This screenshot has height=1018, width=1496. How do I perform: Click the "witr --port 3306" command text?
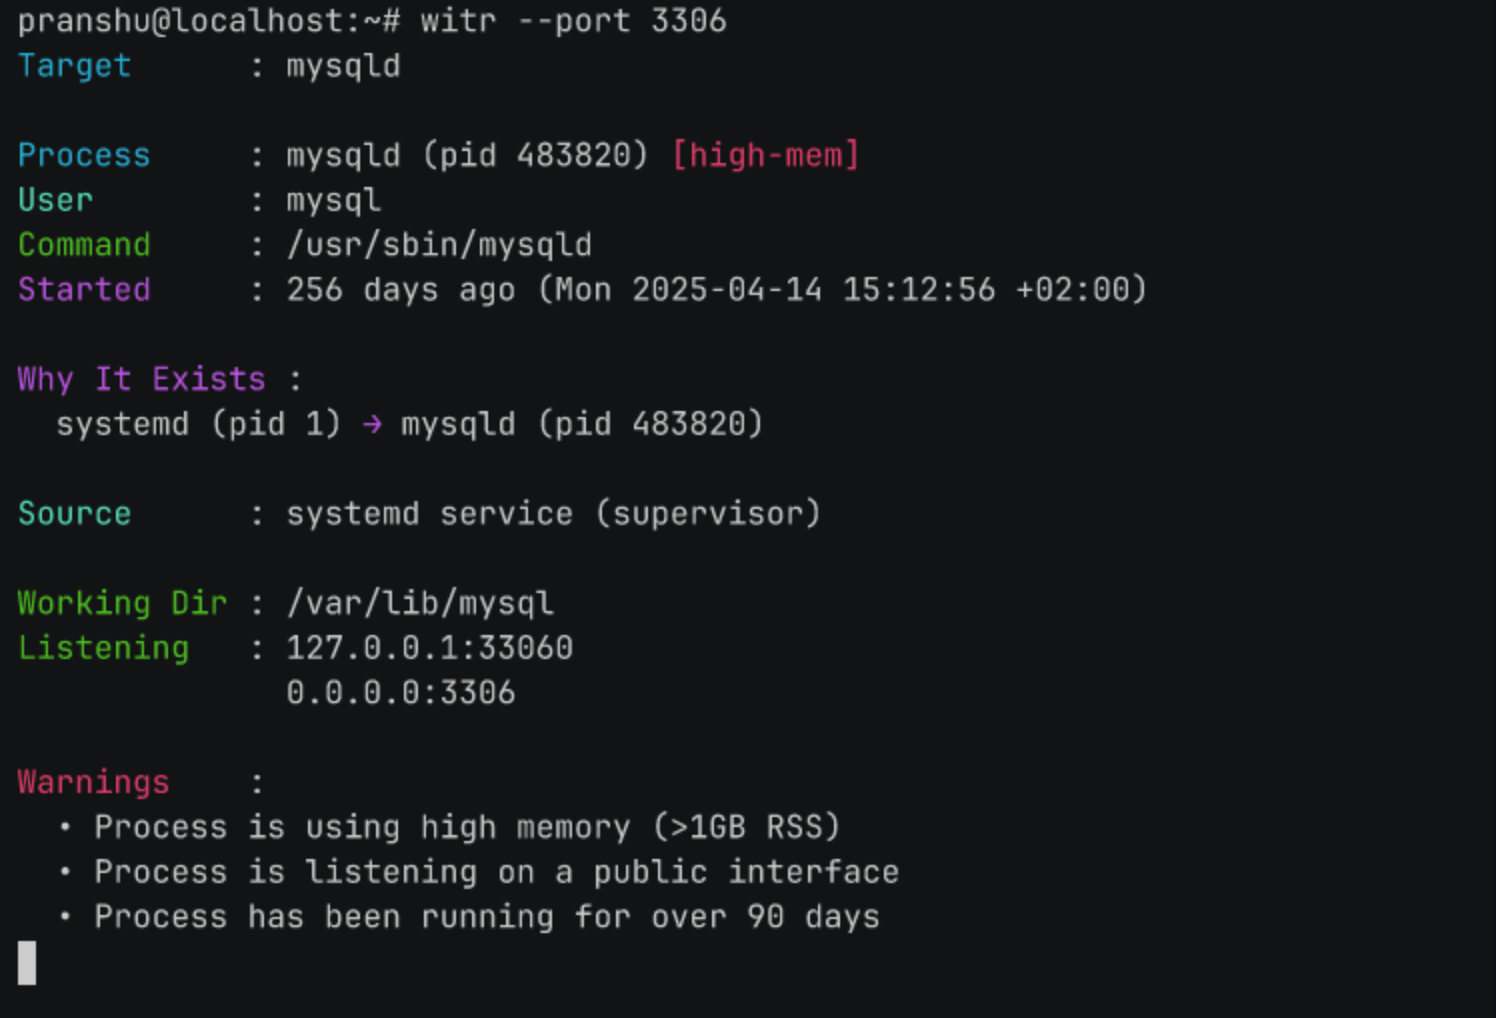573,21
